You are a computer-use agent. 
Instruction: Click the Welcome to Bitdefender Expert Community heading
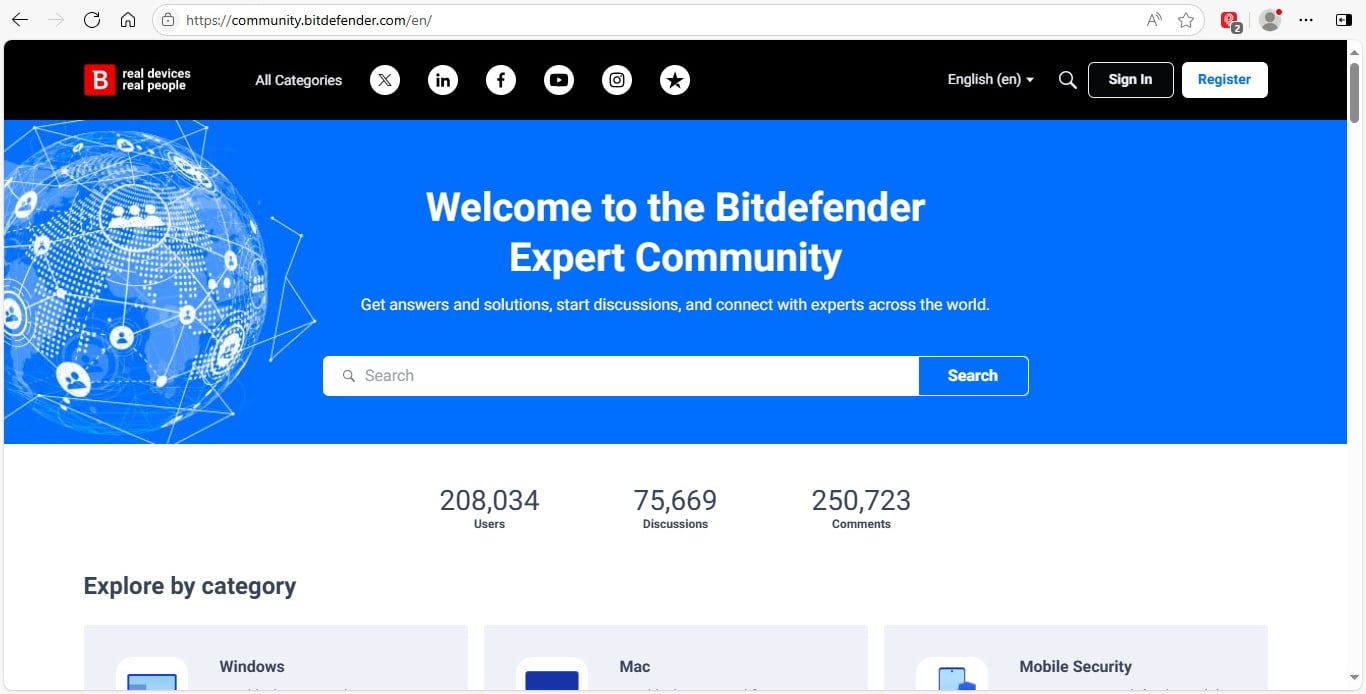pos(676,232)
